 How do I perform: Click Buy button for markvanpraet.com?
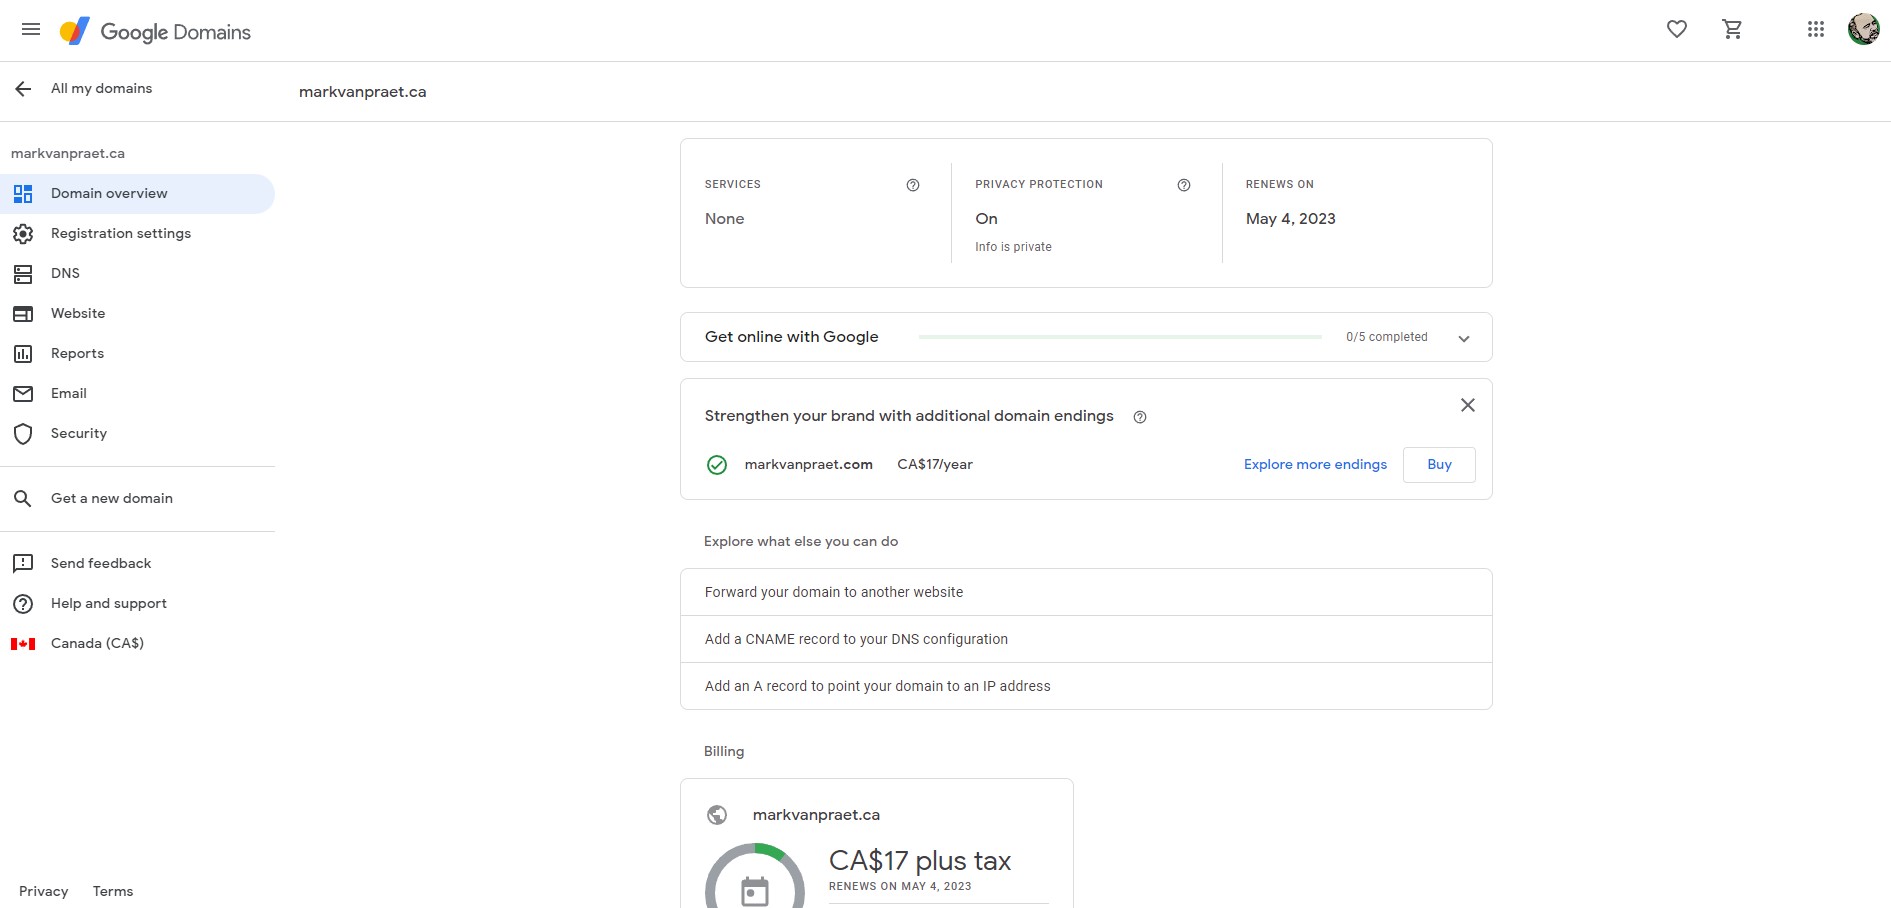point(1438,465)
